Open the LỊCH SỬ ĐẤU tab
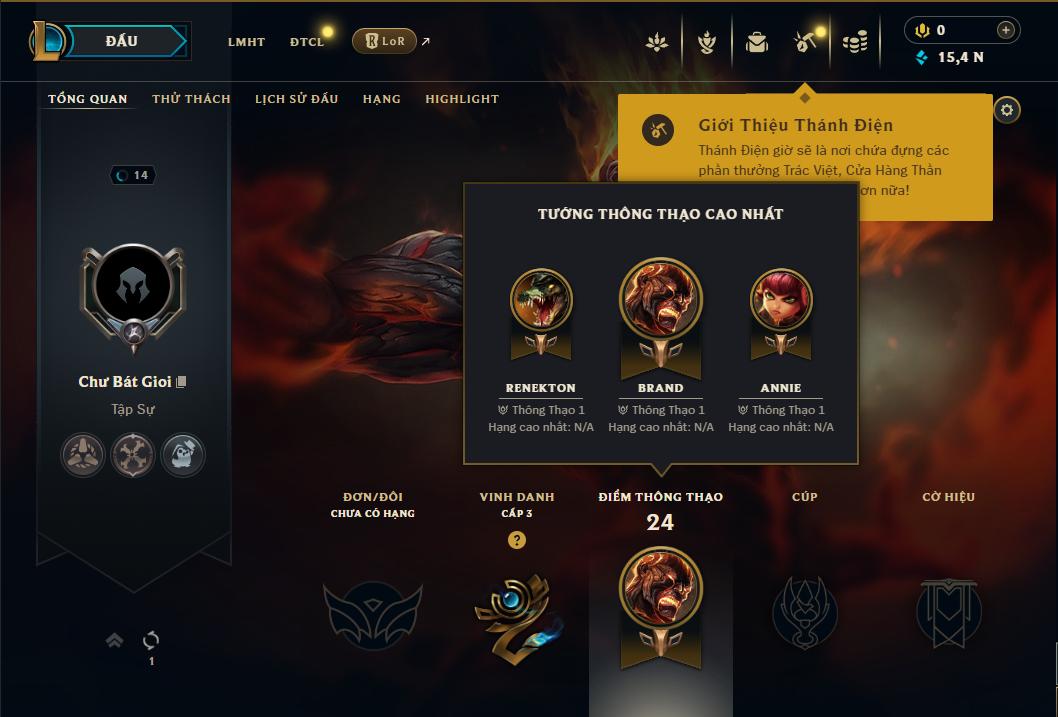 pyautogui.click(x=296, y=99)
